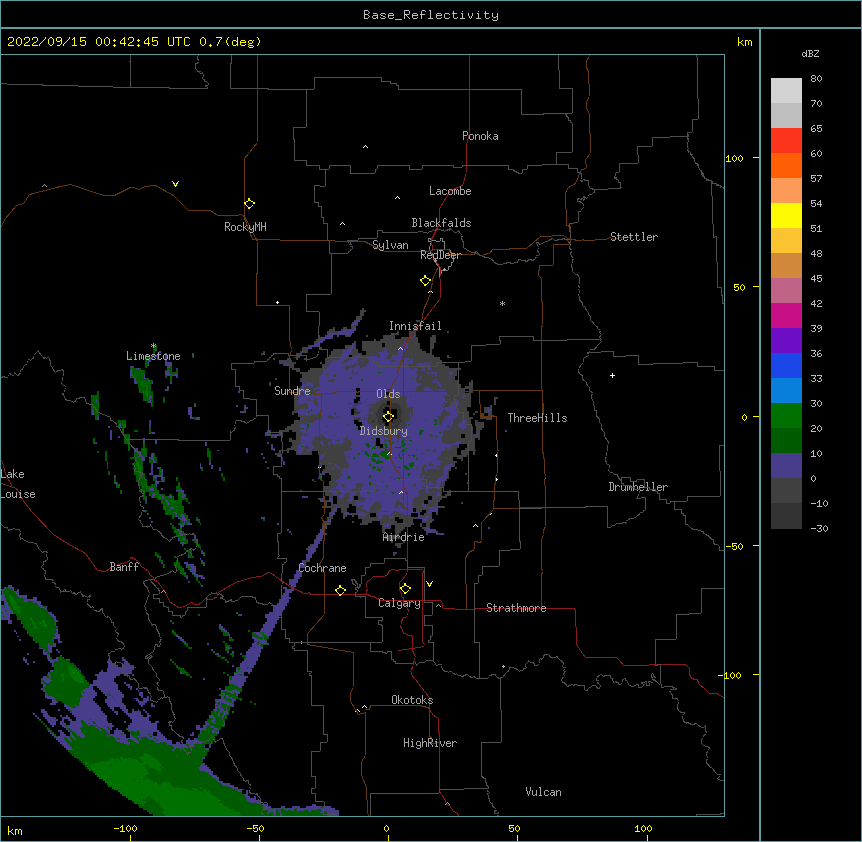The height and width of the screenshot is (842, 862).
Task: Click the Calgary city label
Action: point(399,603)
